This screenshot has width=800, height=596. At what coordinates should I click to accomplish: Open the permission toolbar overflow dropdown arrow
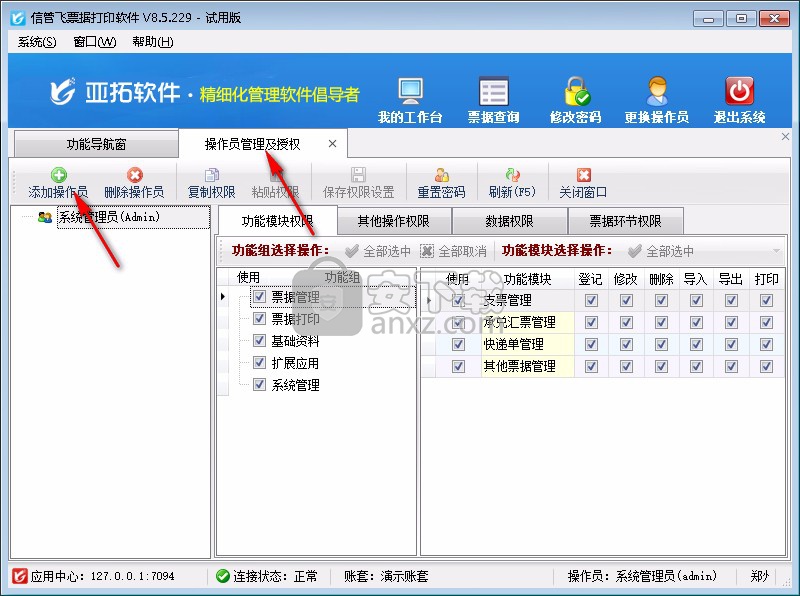[x=776, y=251]
